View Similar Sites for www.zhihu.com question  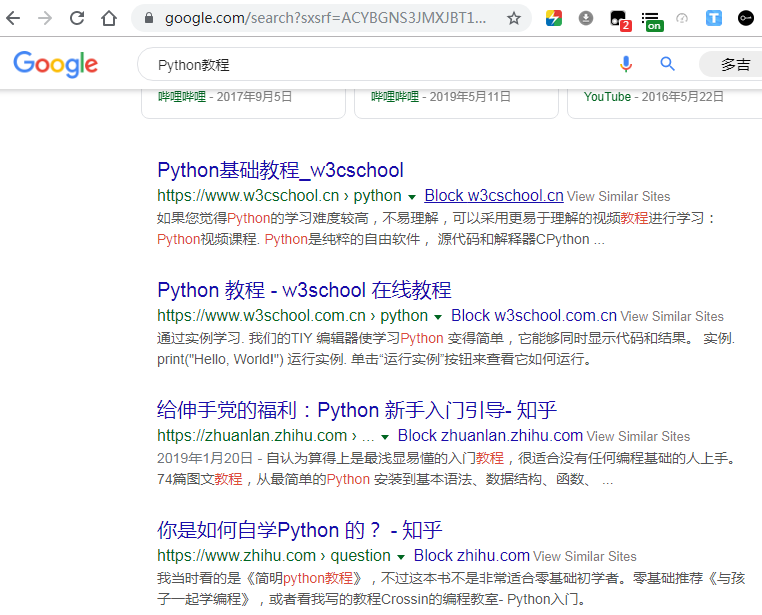tap(585, 557)
